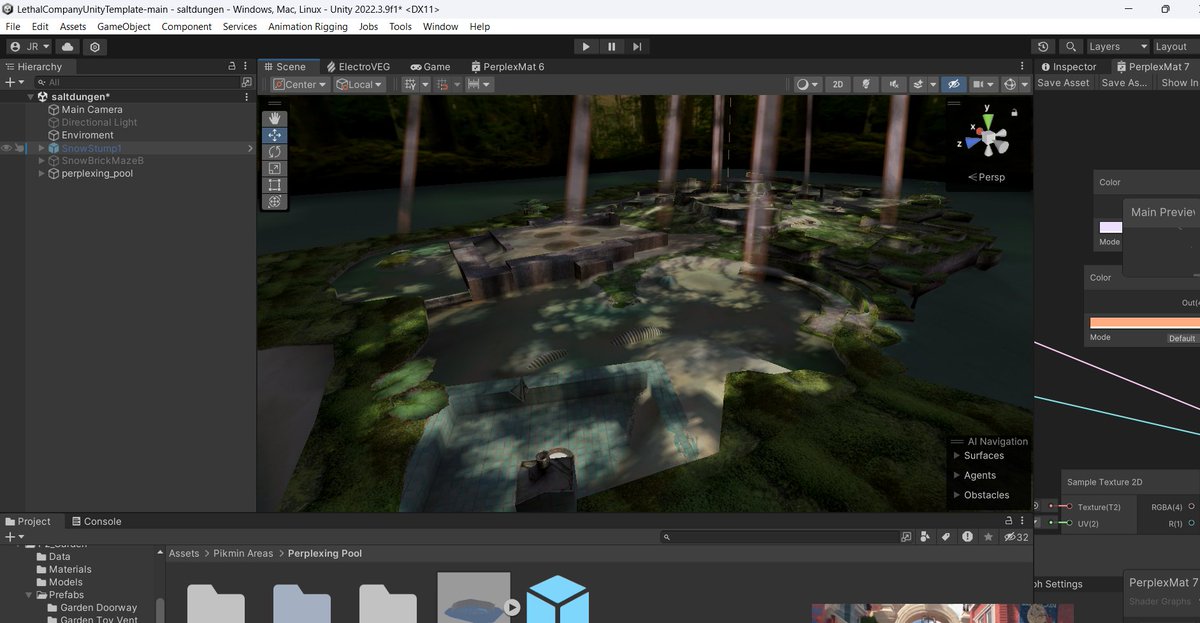Image resolution: width=1200 pixels, height=623 pixels.
Task: Switch to the ElectroVEG tab
Action: 358,66
